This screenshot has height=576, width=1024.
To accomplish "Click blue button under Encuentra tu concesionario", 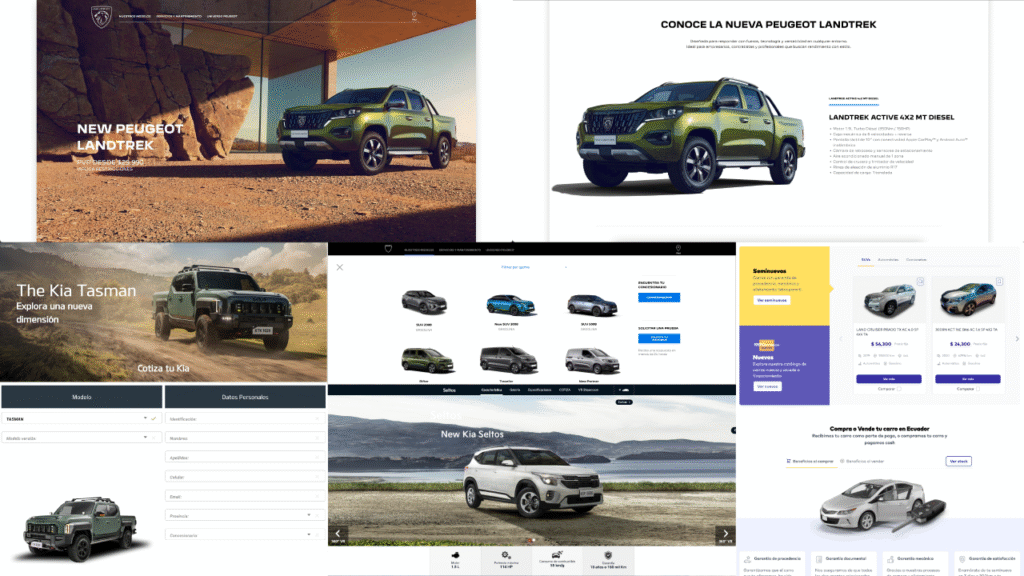I will 659,297.
